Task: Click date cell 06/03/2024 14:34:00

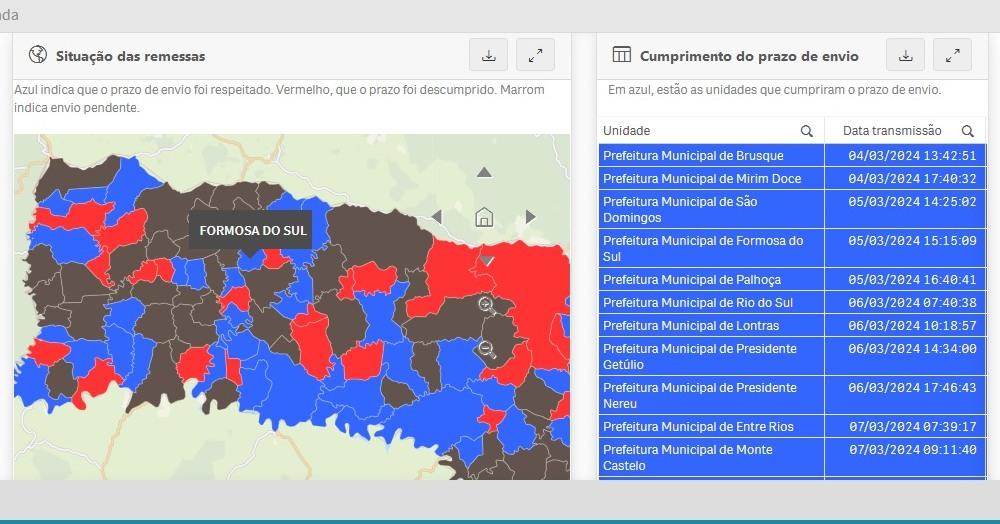Action: 906,356
